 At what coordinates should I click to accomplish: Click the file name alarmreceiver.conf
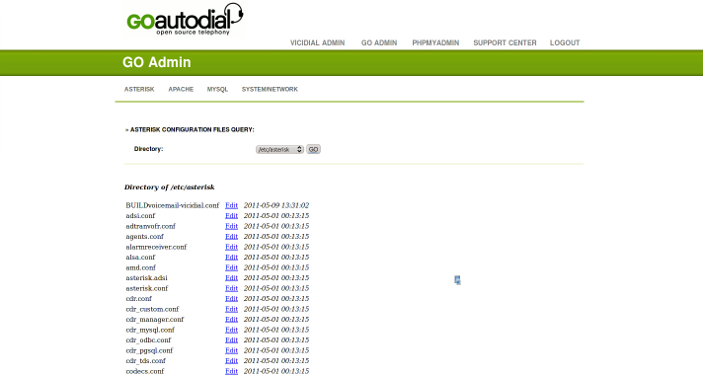pyautogui.click(x=156, y=247)
